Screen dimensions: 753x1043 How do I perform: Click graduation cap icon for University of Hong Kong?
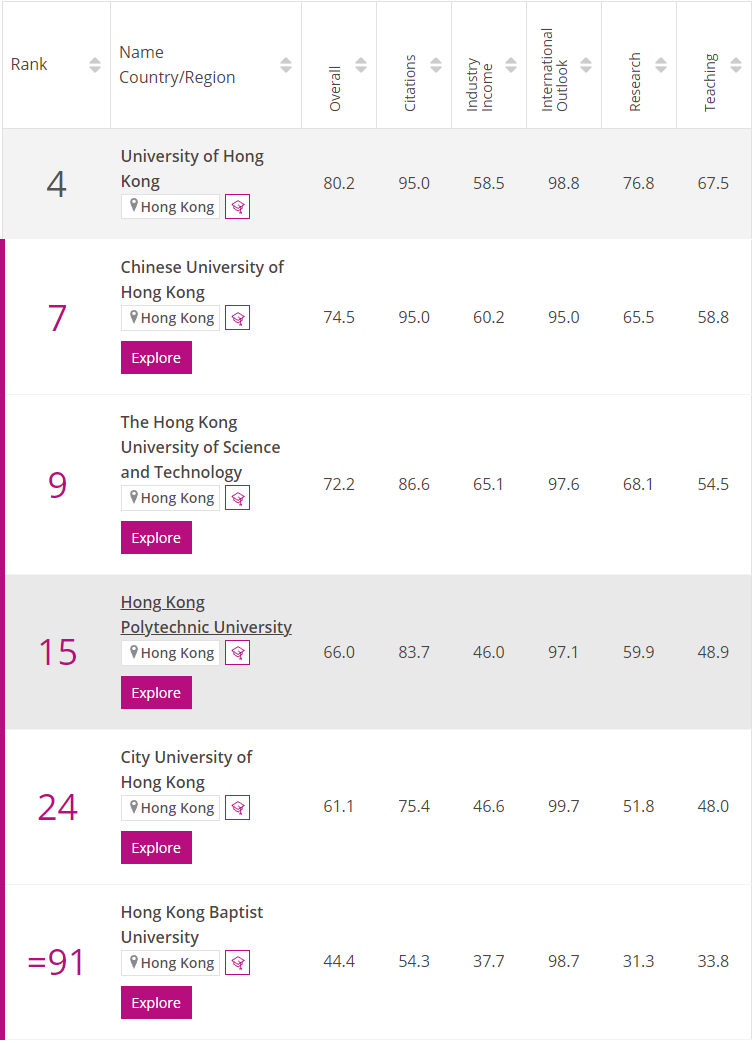click(x=237, y=207)
